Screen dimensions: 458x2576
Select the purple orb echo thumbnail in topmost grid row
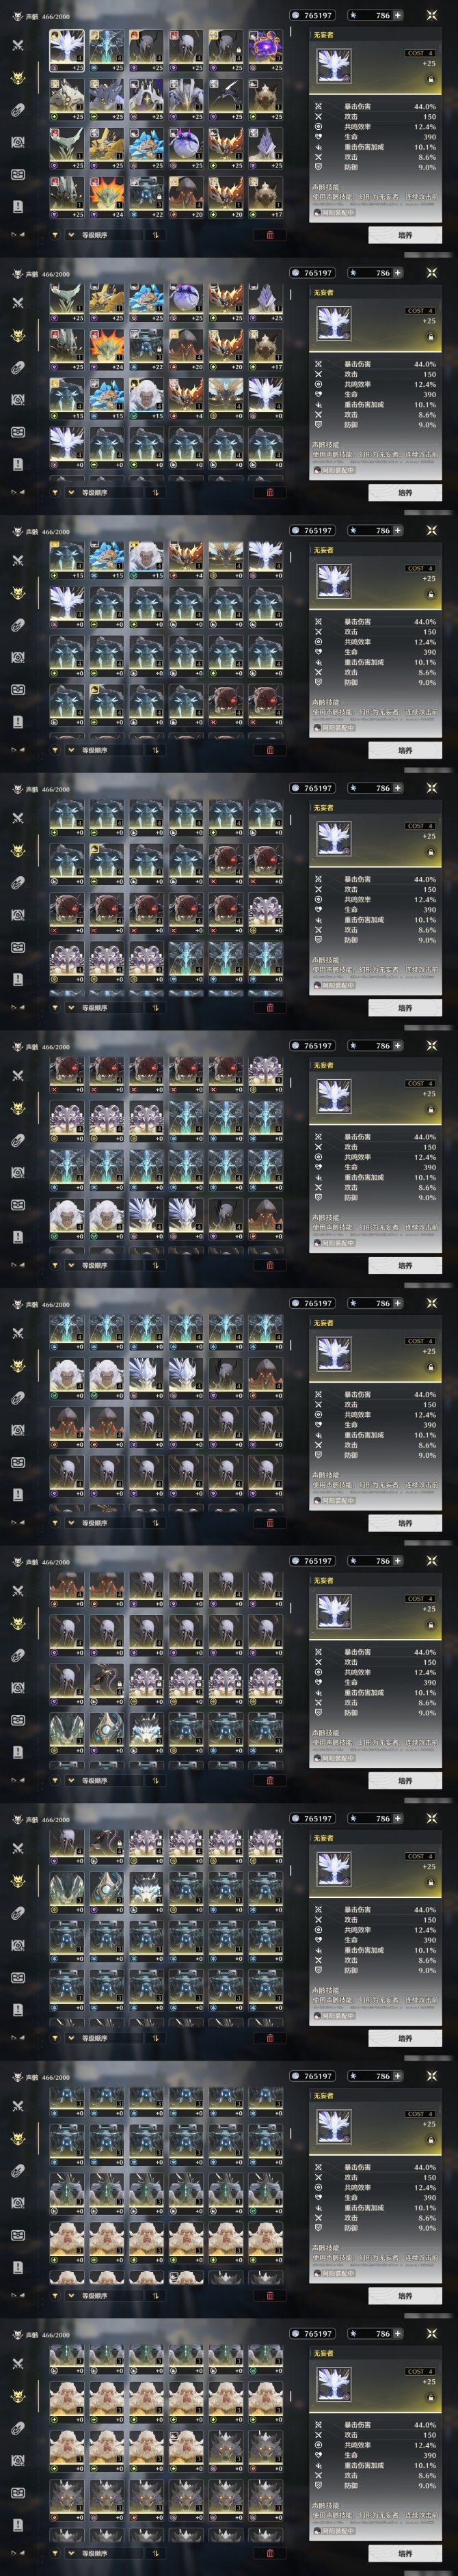265,49
